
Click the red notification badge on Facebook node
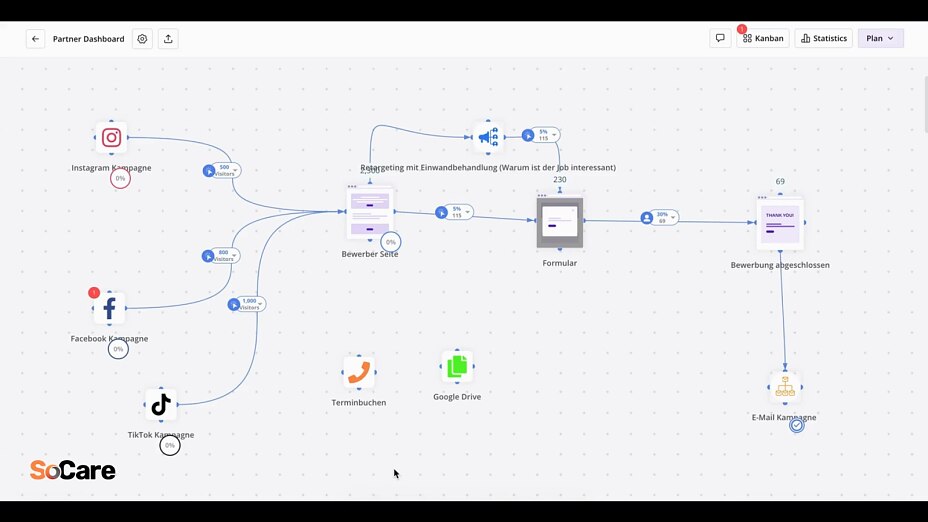point(94,292)
